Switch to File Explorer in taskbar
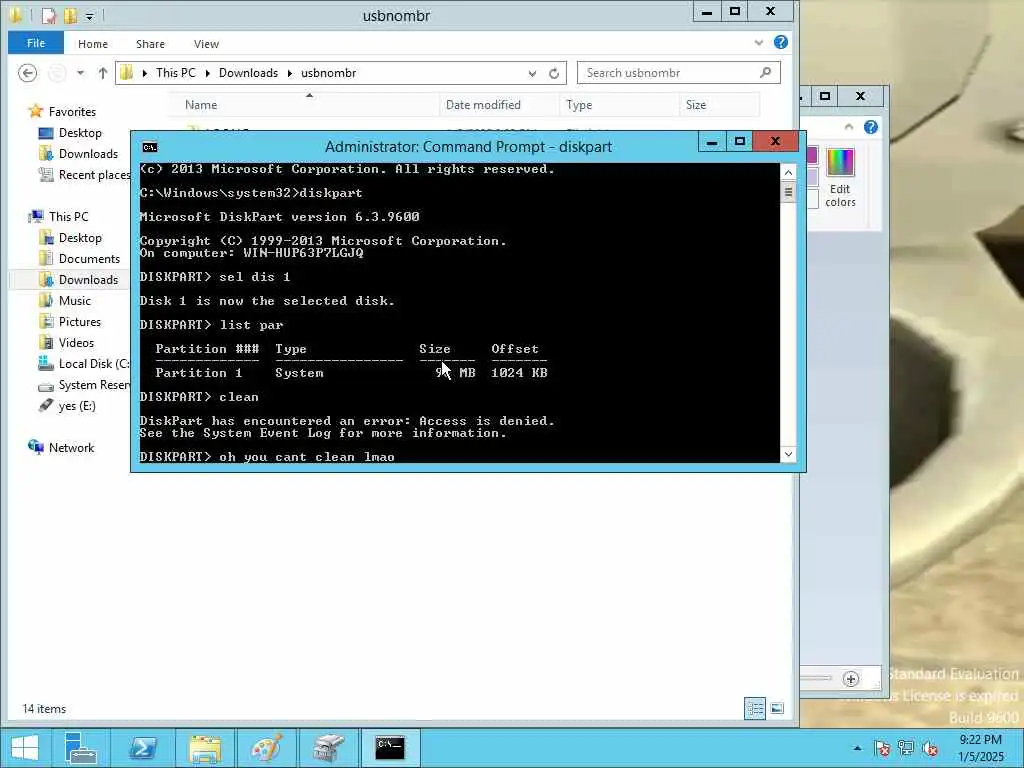Viewport: 1024px width, 768px height. click(204, 748)
